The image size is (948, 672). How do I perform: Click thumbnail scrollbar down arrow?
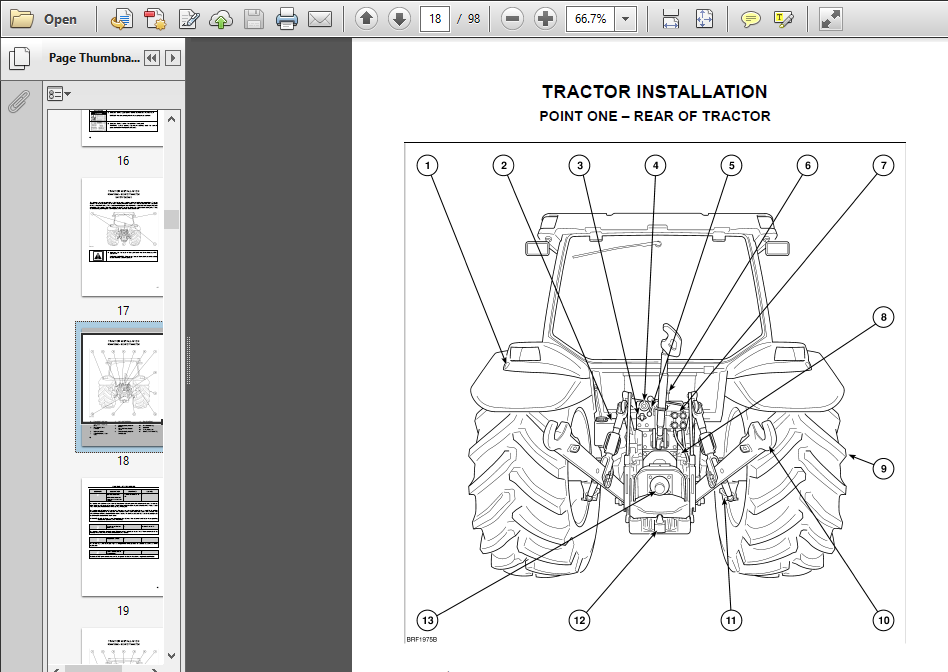pyautogui.click(x=172, y=656)
